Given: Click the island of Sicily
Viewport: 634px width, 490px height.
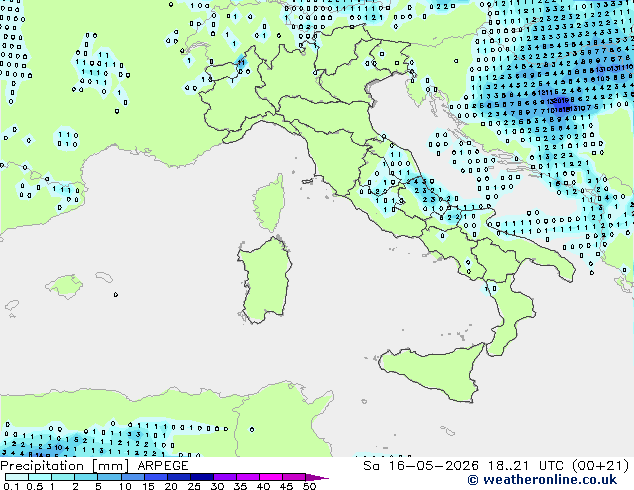Looking at the screenshot, I should click(x=433, y=372).
